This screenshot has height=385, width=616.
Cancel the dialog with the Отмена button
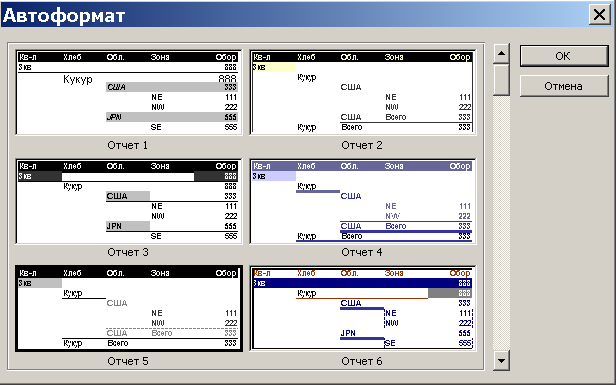pos(564,86)
